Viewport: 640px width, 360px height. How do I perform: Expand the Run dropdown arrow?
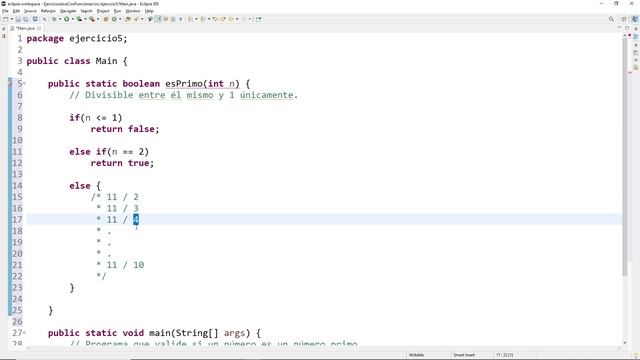click(x=73, y=19)
